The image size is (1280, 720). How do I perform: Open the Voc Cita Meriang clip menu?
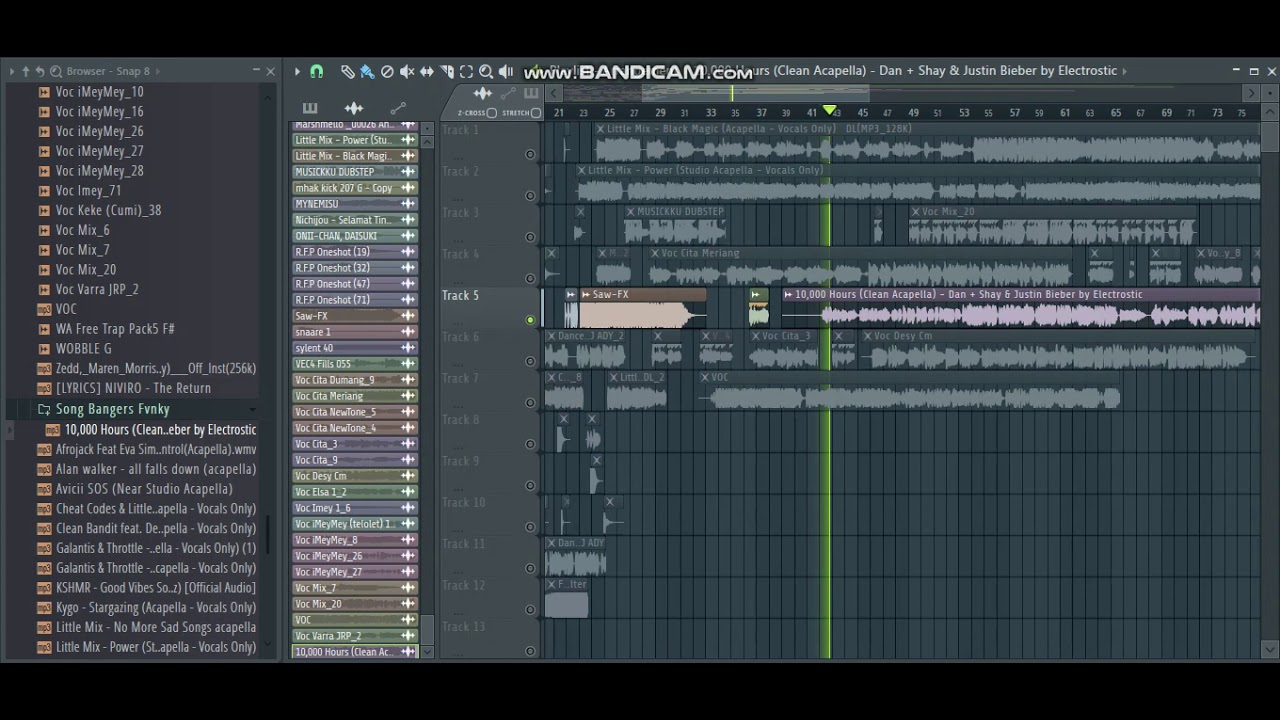[x=655, y=253]
